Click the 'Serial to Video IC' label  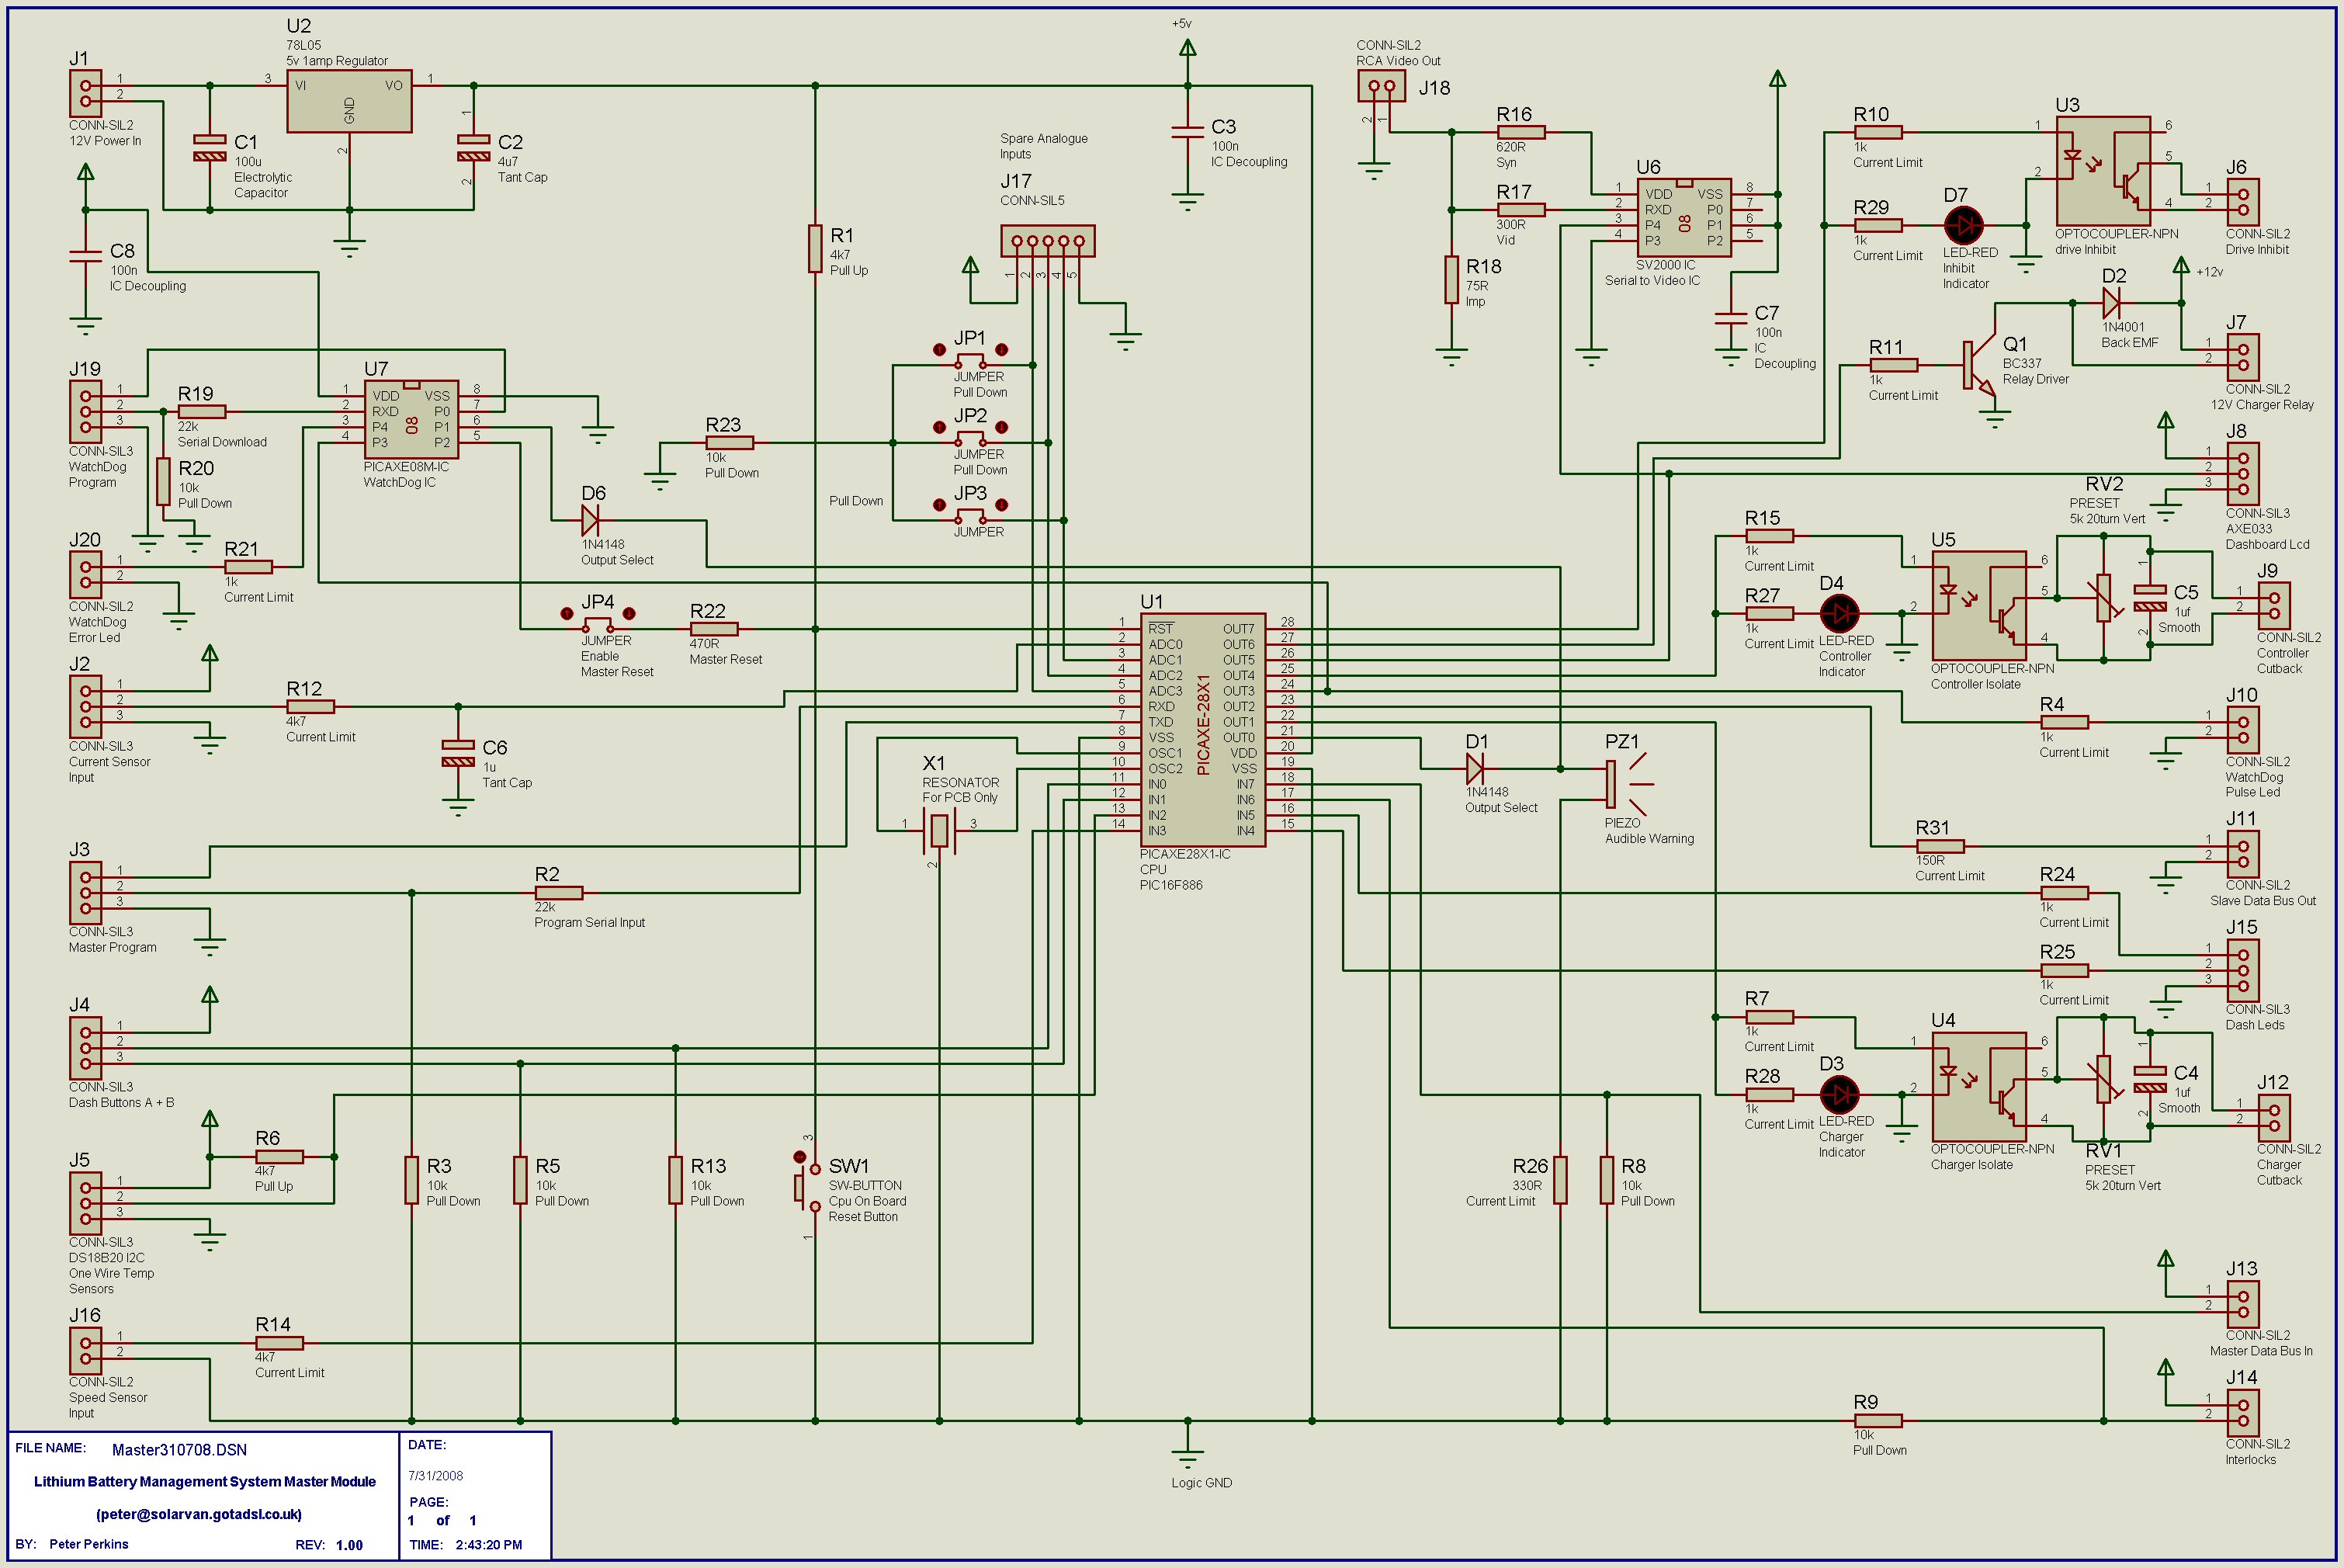click(x=1652, y=281)
